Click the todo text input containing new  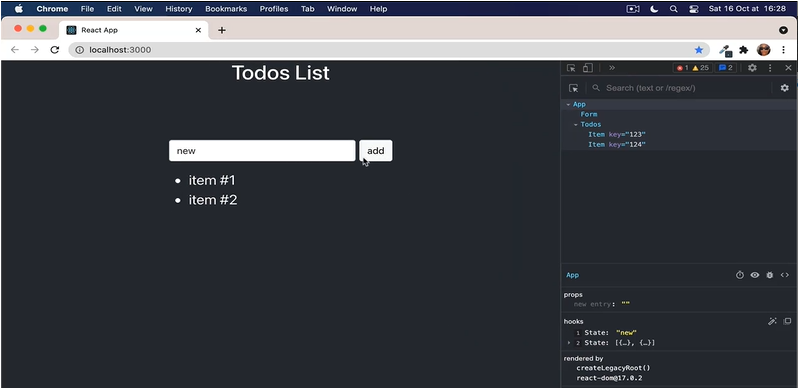click(262, 150)
